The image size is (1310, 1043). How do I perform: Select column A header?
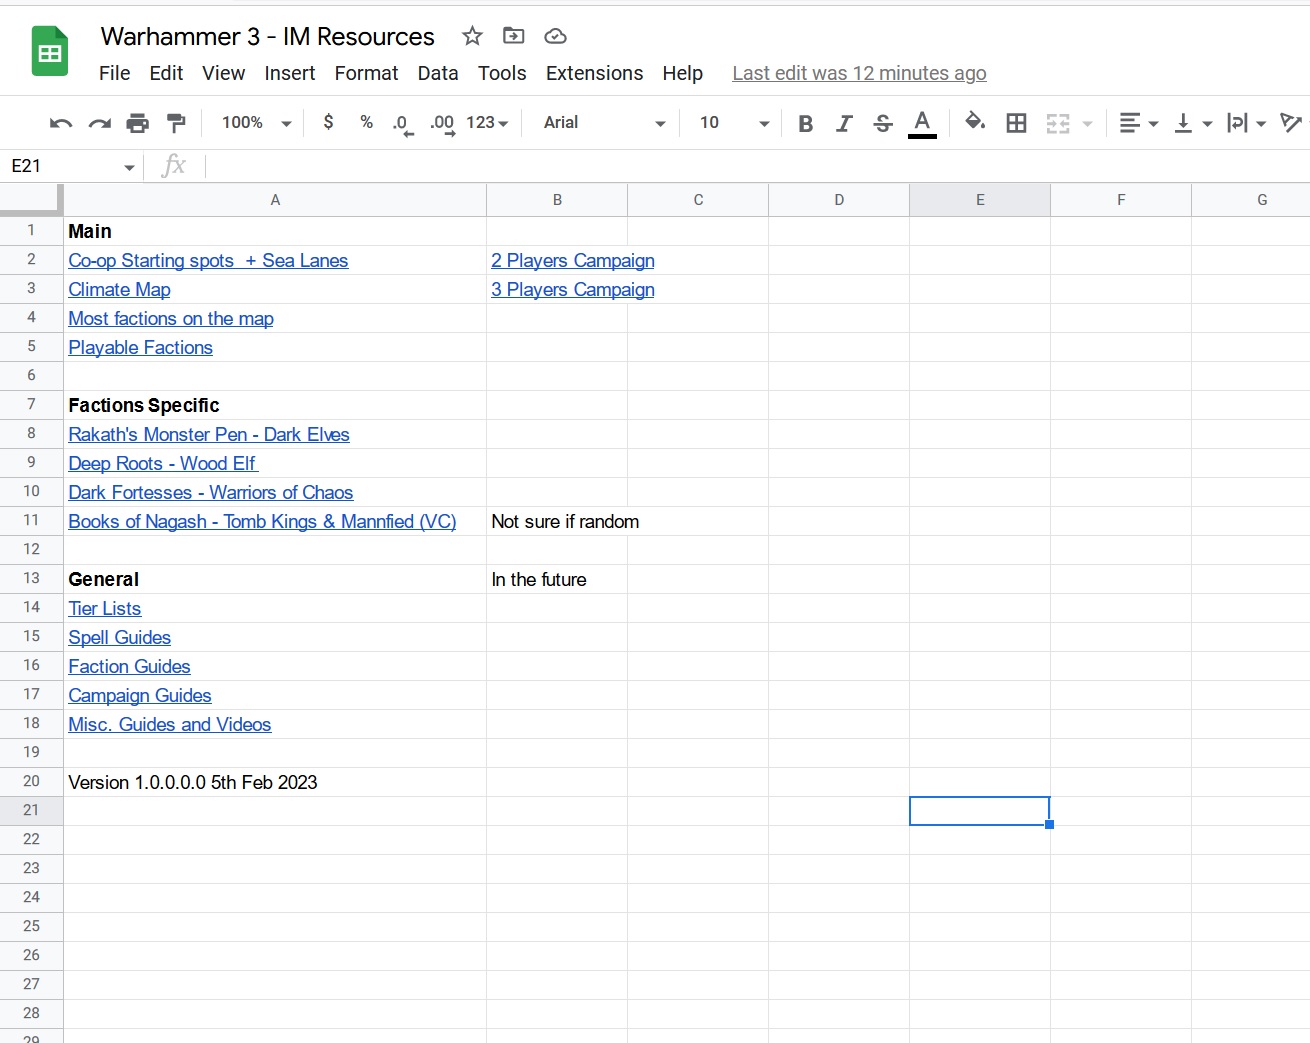[275, 200]
